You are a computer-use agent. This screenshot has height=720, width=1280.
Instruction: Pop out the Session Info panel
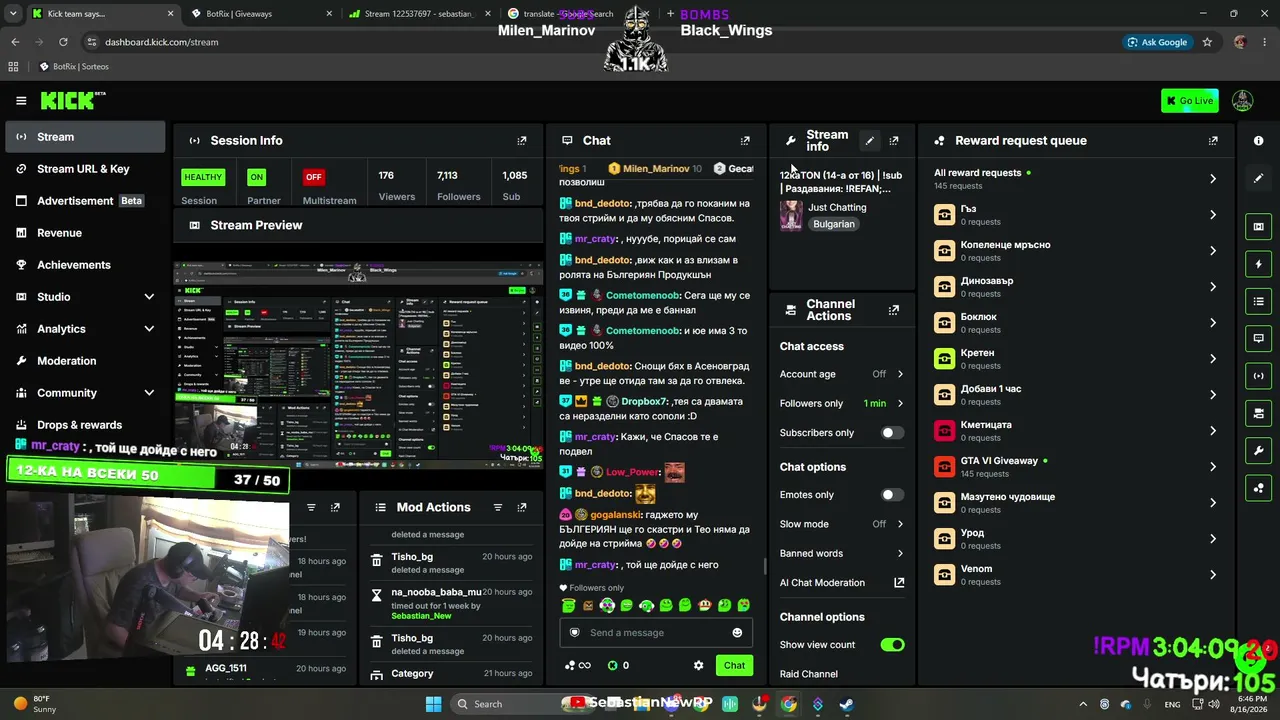pyautogui.click(x=521, y=141)
